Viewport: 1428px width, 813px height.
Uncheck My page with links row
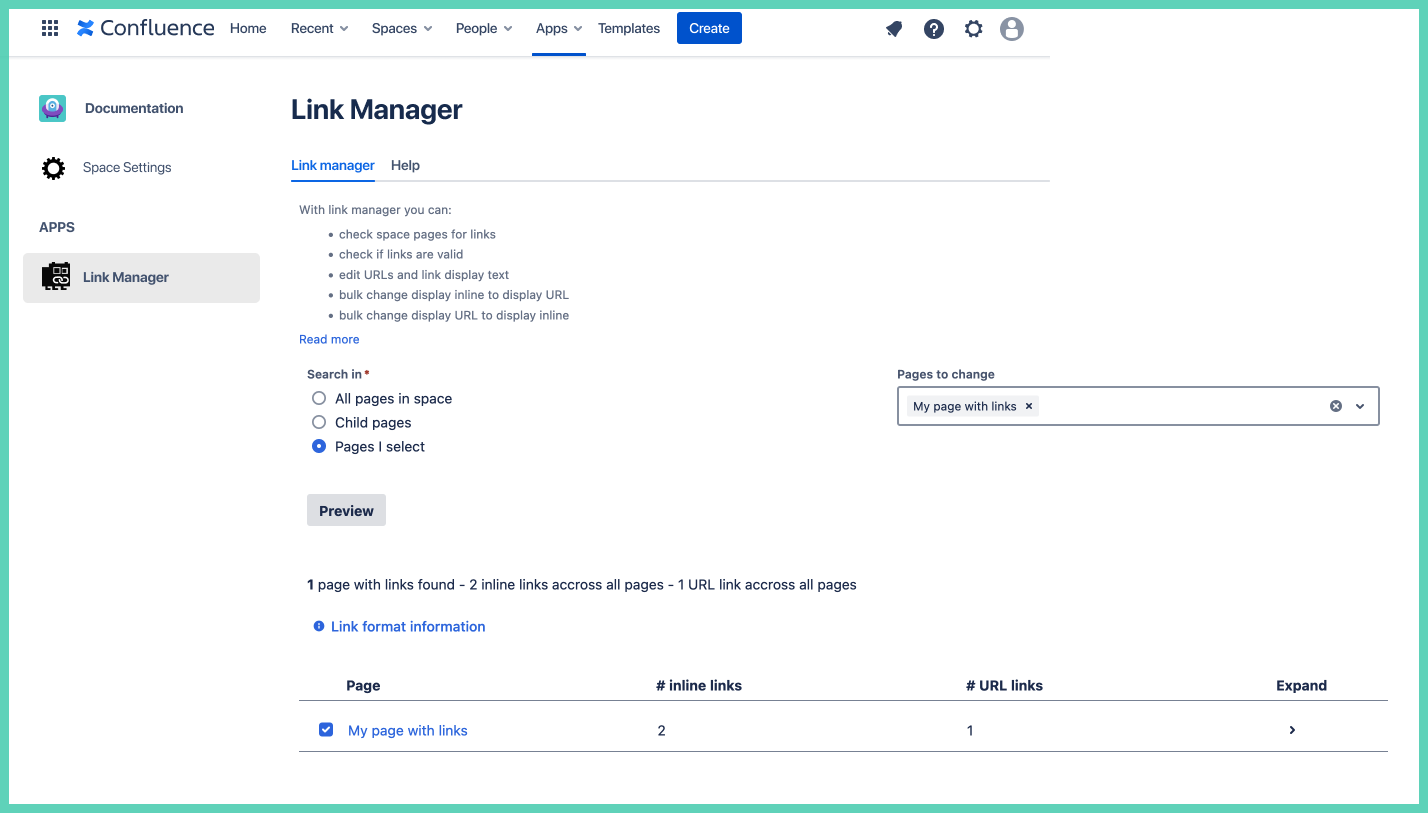pos(326,729)
